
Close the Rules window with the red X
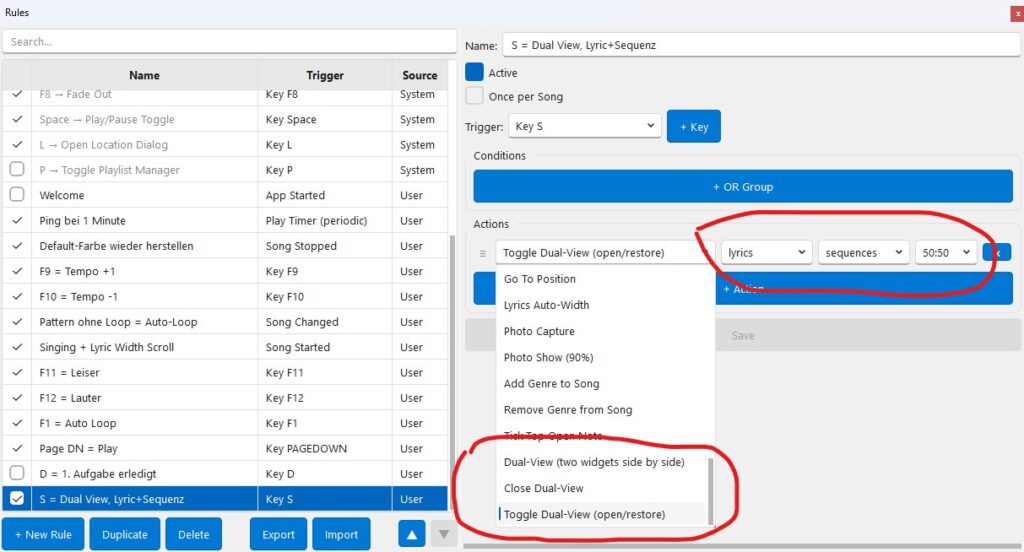click(1017, 13)
